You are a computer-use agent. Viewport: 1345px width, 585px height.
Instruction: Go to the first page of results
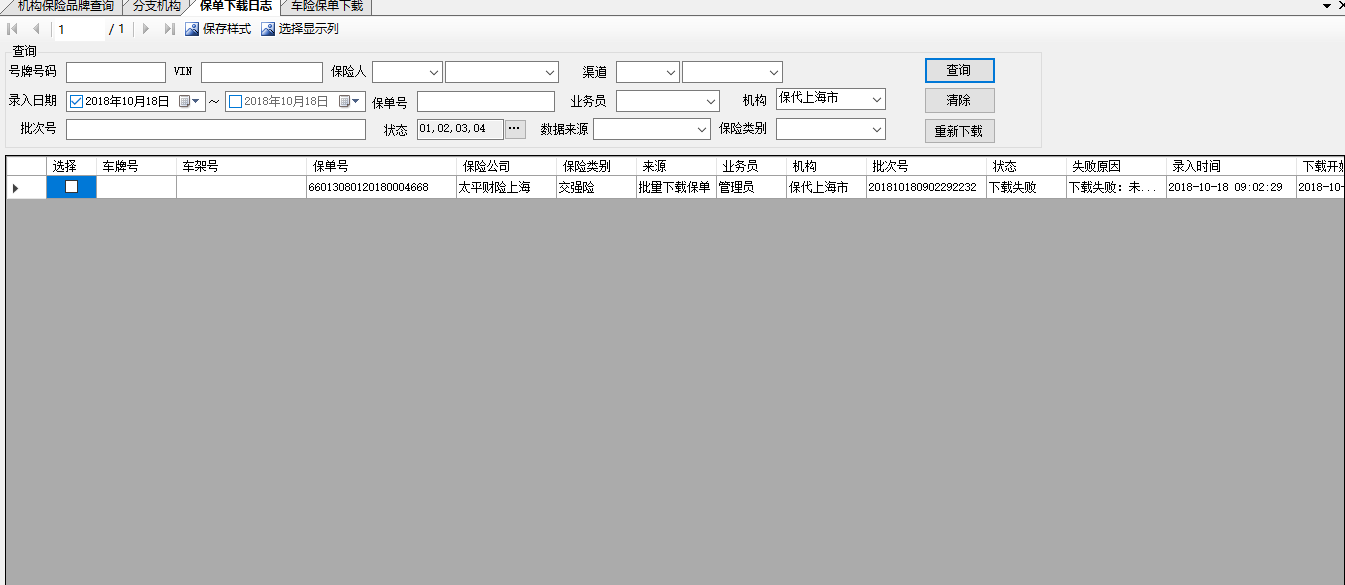(x=13, y=29)
